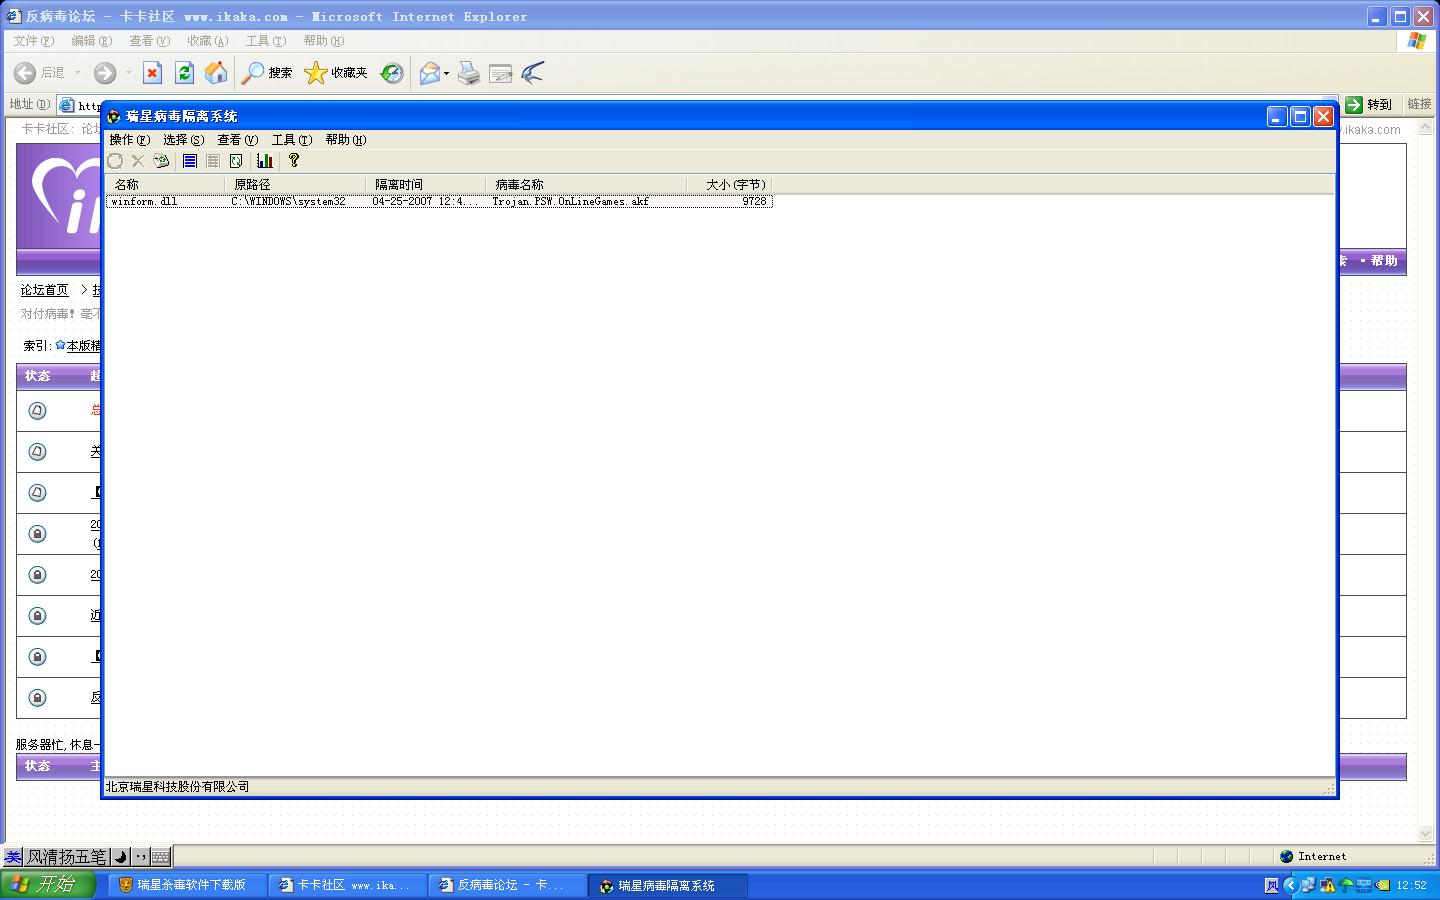Image resolution: width=1440 pixels, height=900 pixels.
Task: Open the IE History icon
Action: tap(392, 73)
